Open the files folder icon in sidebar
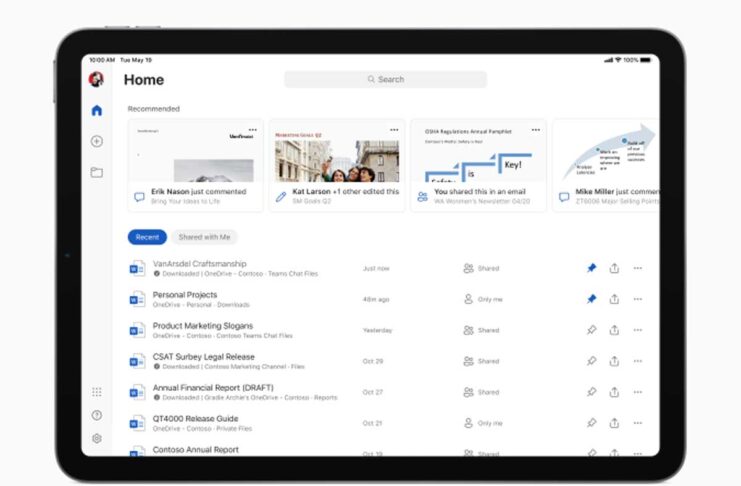The height and width of the screenshot is (486, 741). (97, 173)
